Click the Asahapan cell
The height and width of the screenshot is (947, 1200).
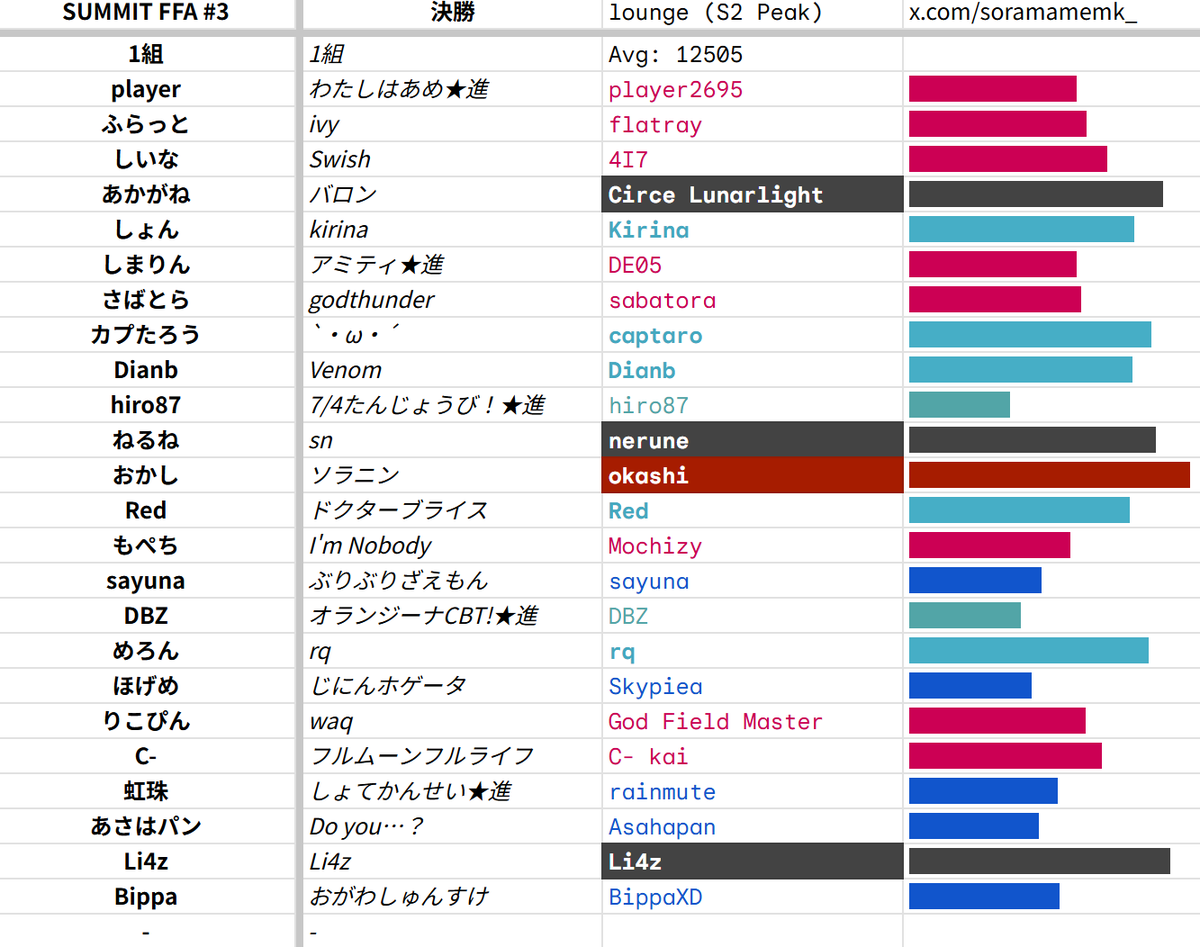pos(752,826)
